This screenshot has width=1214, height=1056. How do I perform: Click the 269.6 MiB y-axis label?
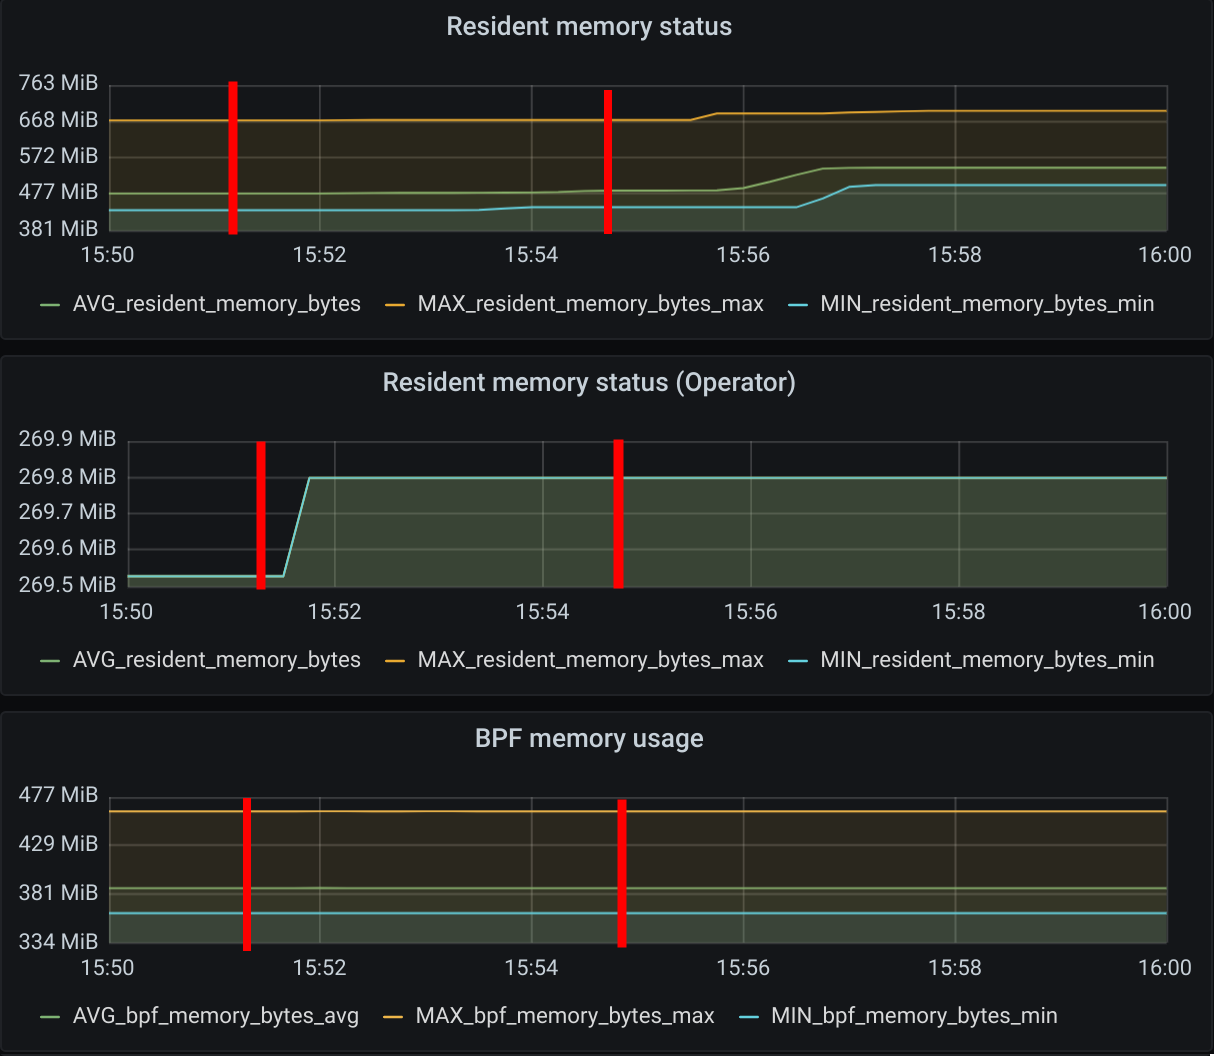(68, 548)
